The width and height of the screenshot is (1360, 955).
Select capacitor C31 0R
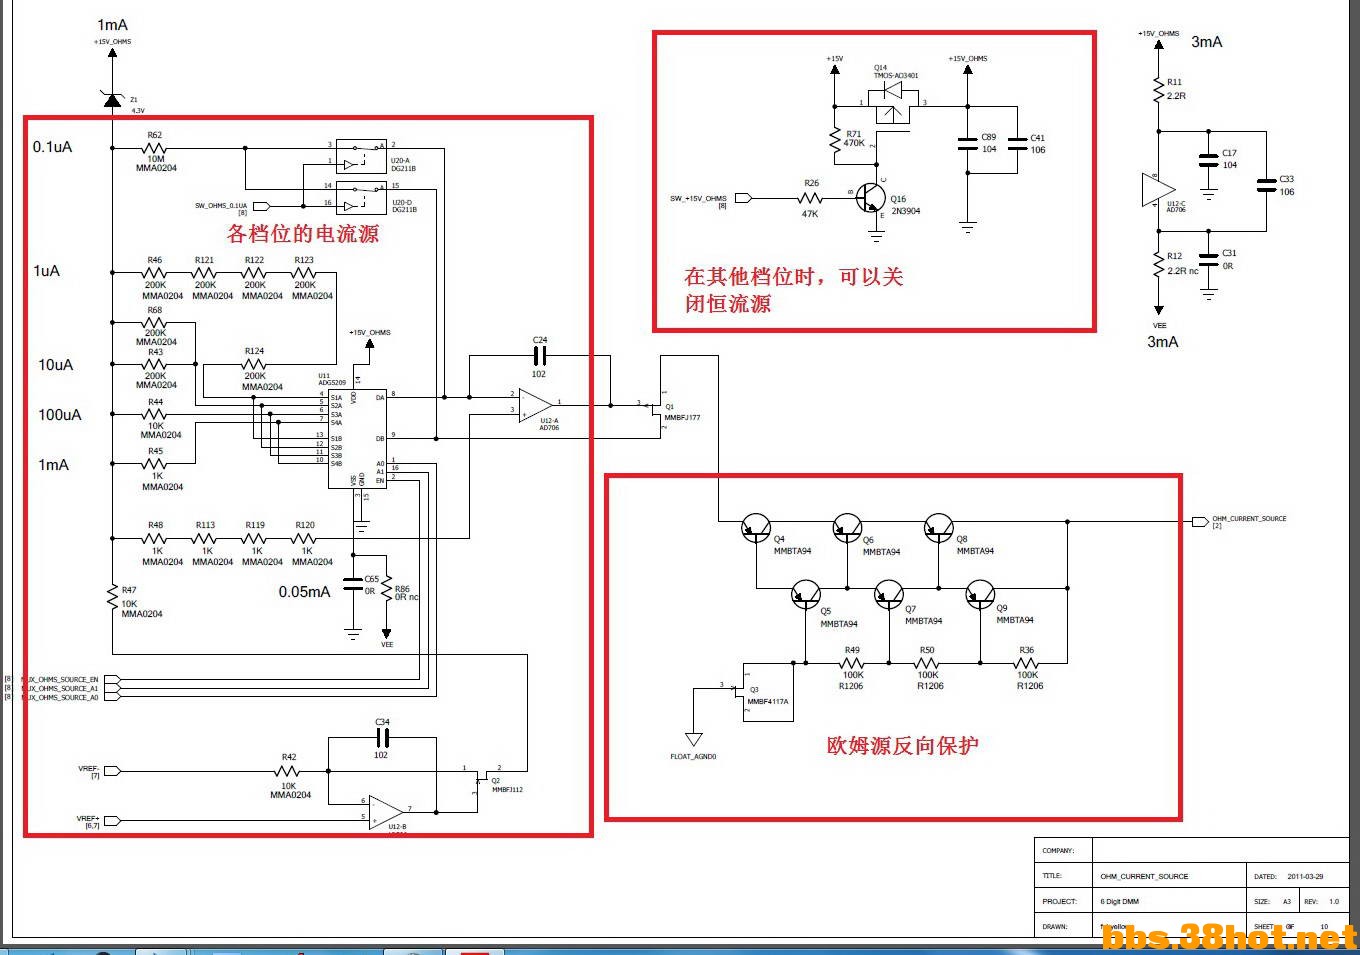[x=1209, y=259]
